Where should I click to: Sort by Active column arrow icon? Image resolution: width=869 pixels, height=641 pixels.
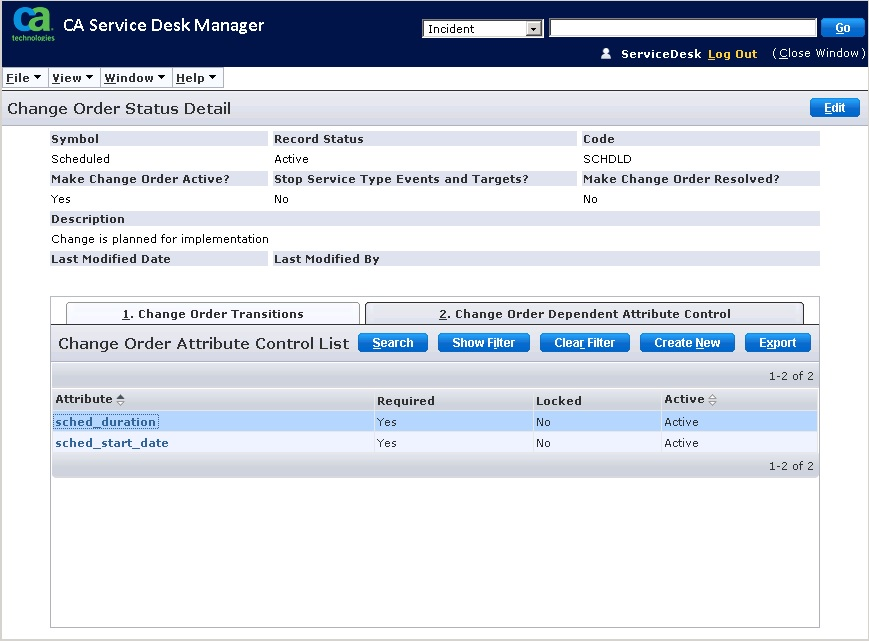(x=713, y=400)
